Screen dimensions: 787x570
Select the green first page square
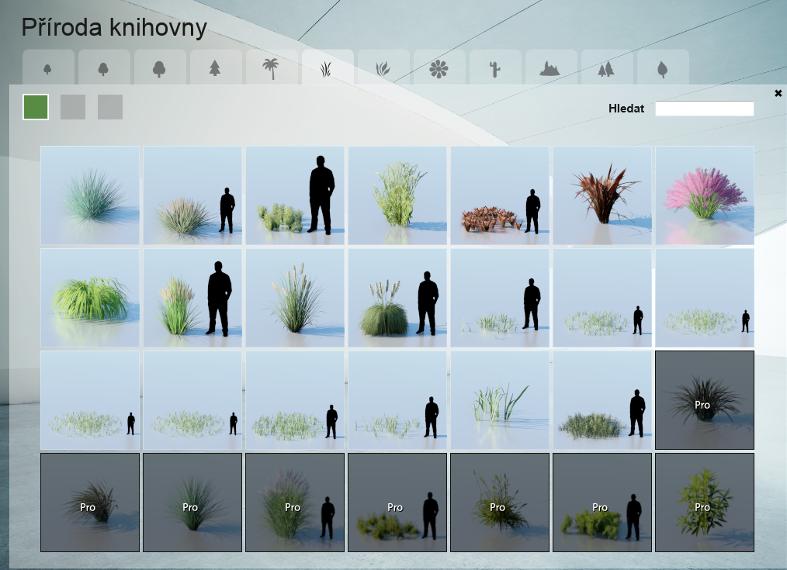pos(36,107)
